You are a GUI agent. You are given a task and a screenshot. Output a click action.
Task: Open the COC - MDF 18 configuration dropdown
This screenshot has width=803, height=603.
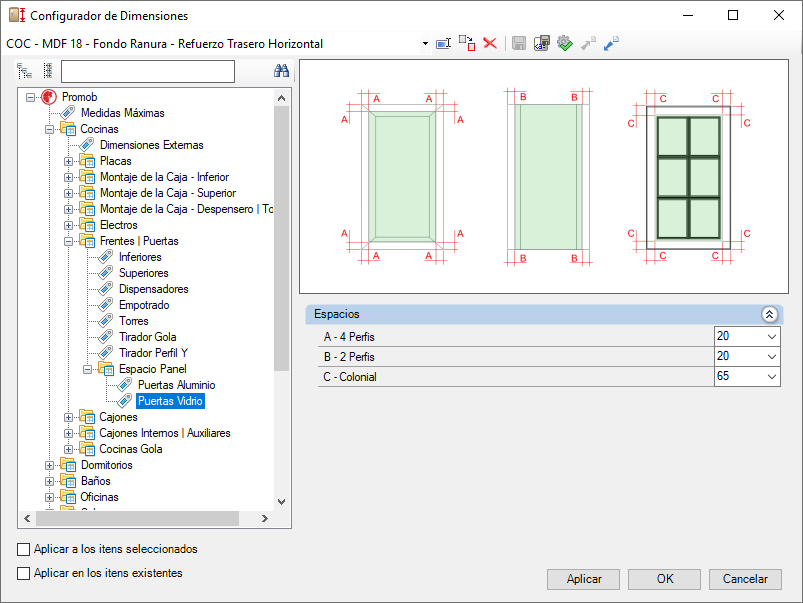click(425, 44)
